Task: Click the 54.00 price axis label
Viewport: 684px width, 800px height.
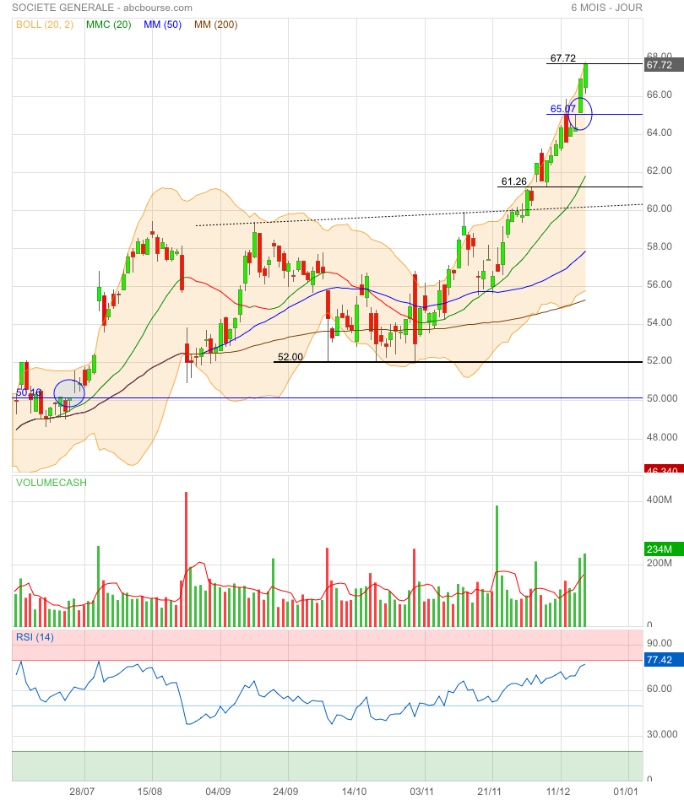Action: [659, 322]
